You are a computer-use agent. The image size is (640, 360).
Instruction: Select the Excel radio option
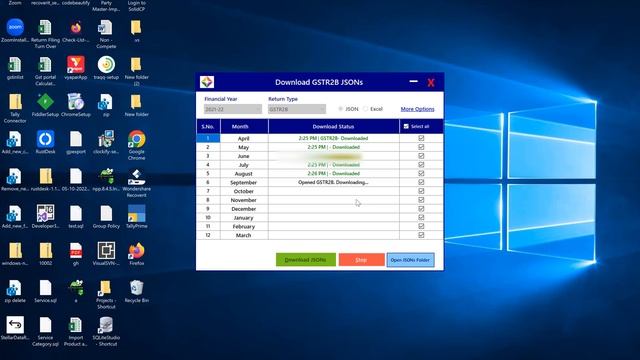click(x=365, y=109)
